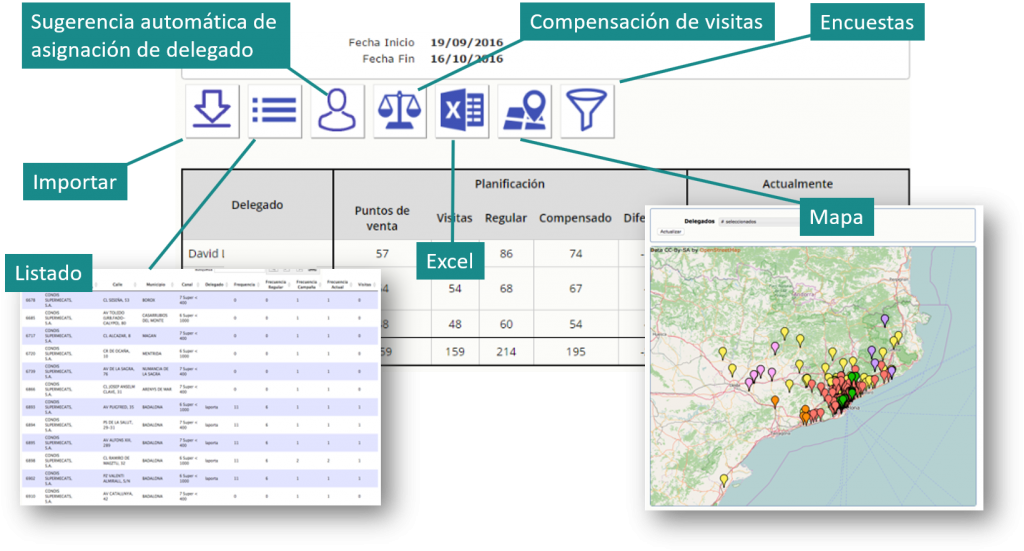Image resolution: width=1024 pixels, height=551 pixels.
Task: Select the orange map pin marker
Action: [x=773, y=399]
